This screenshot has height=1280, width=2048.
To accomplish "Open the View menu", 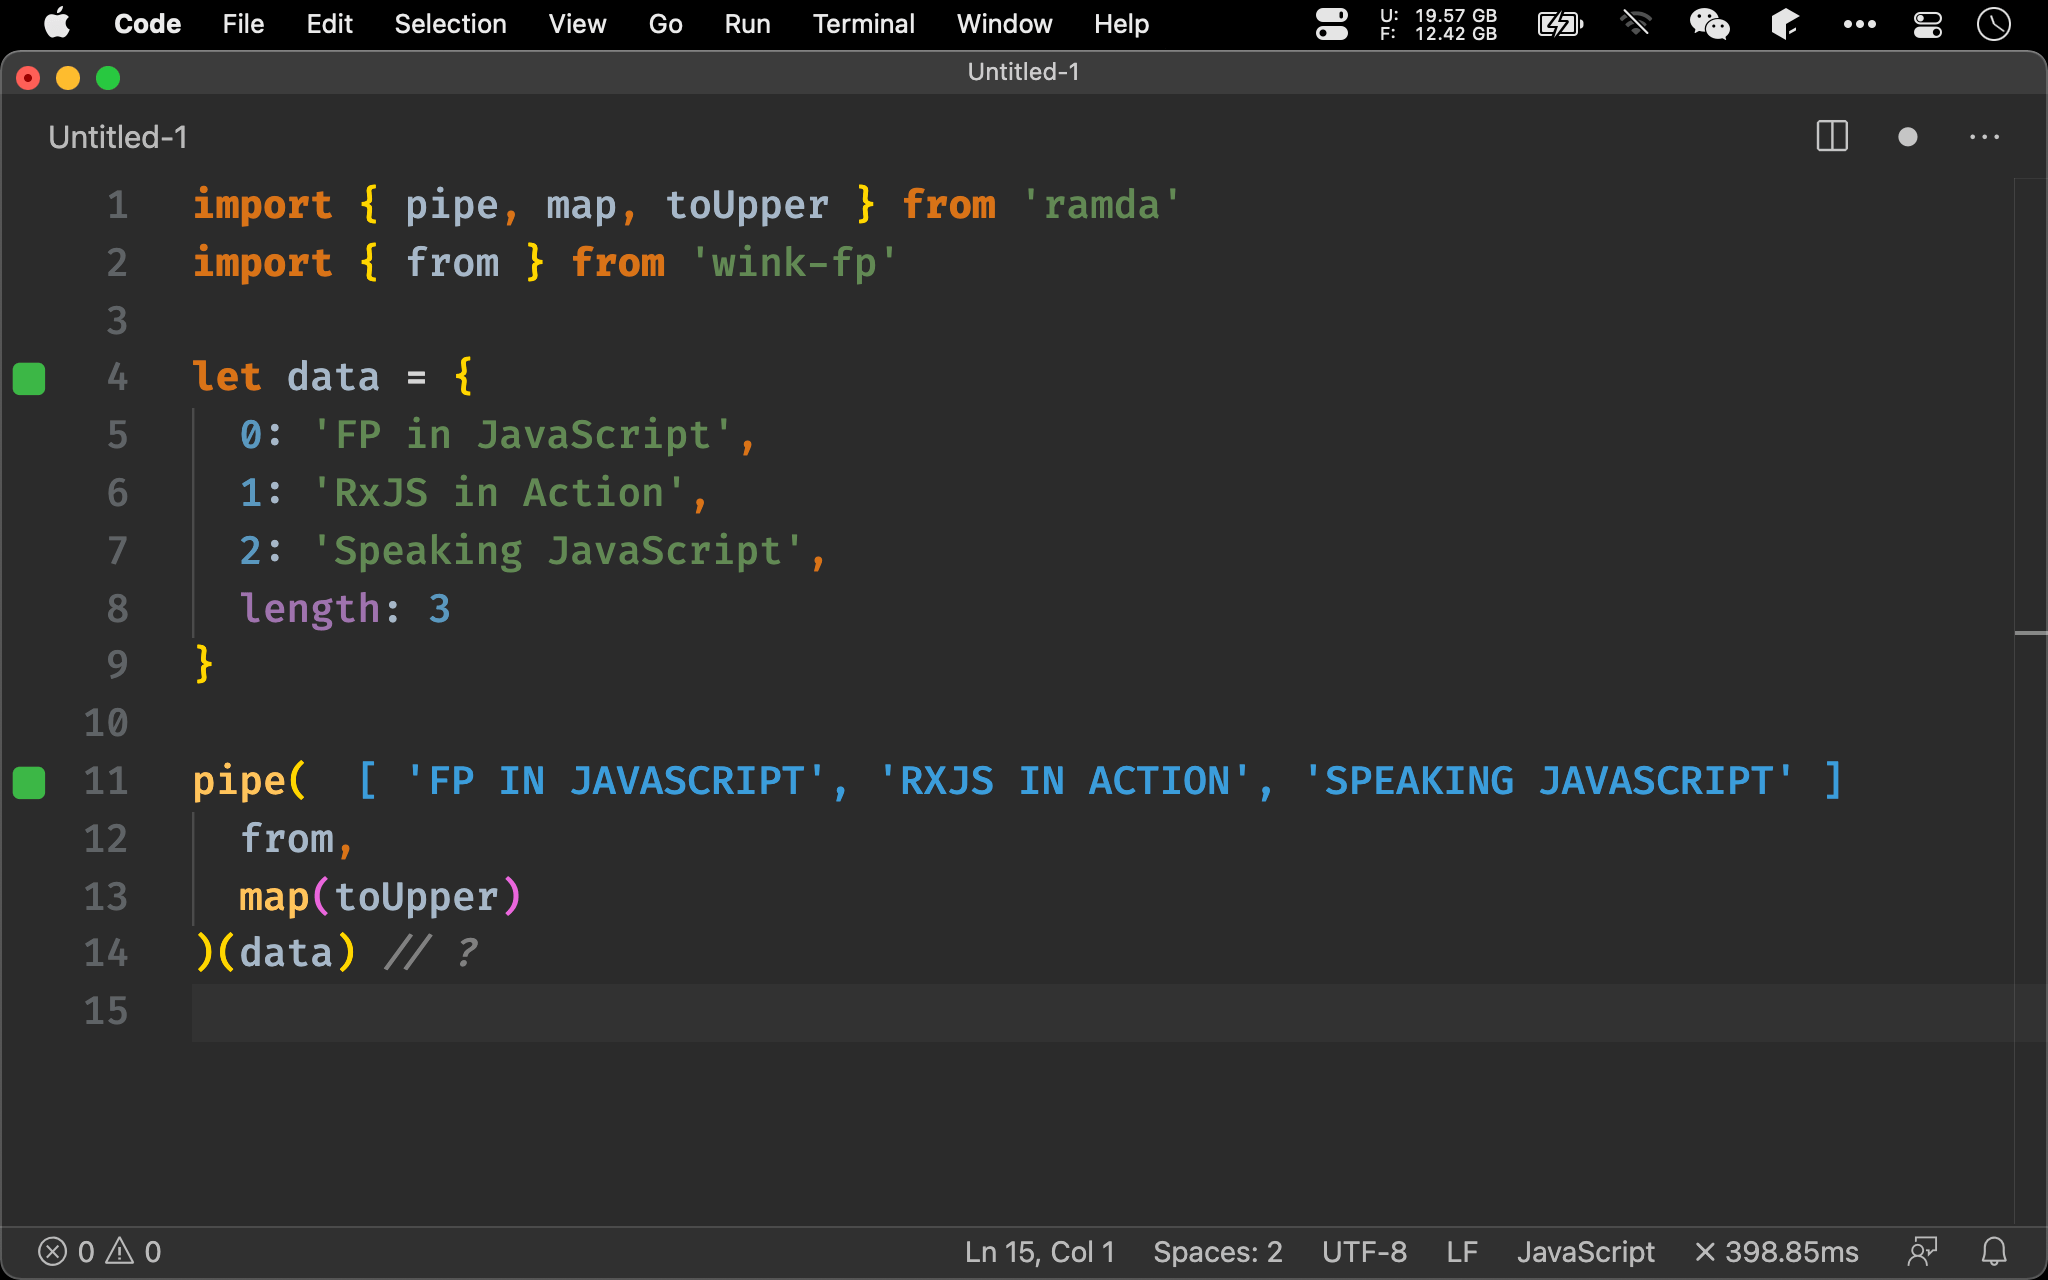I will (x=577, y=24).
